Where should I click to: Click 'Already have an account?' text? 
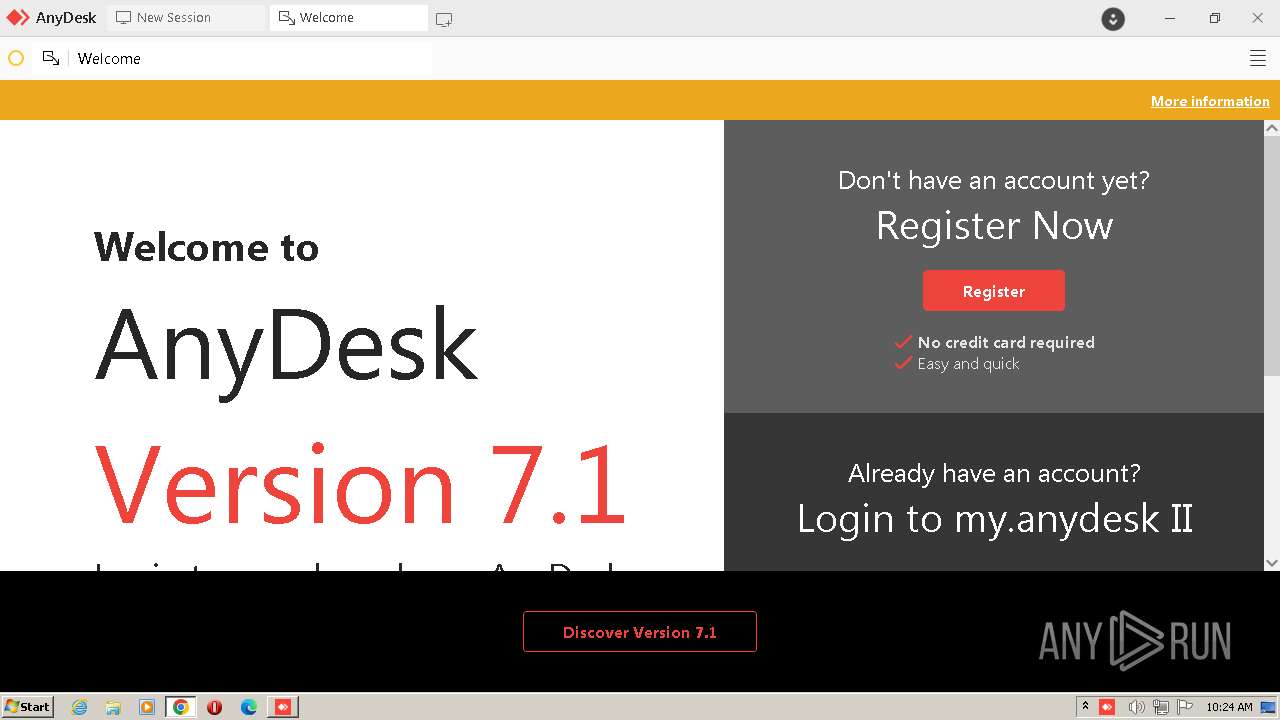[994, 473]
